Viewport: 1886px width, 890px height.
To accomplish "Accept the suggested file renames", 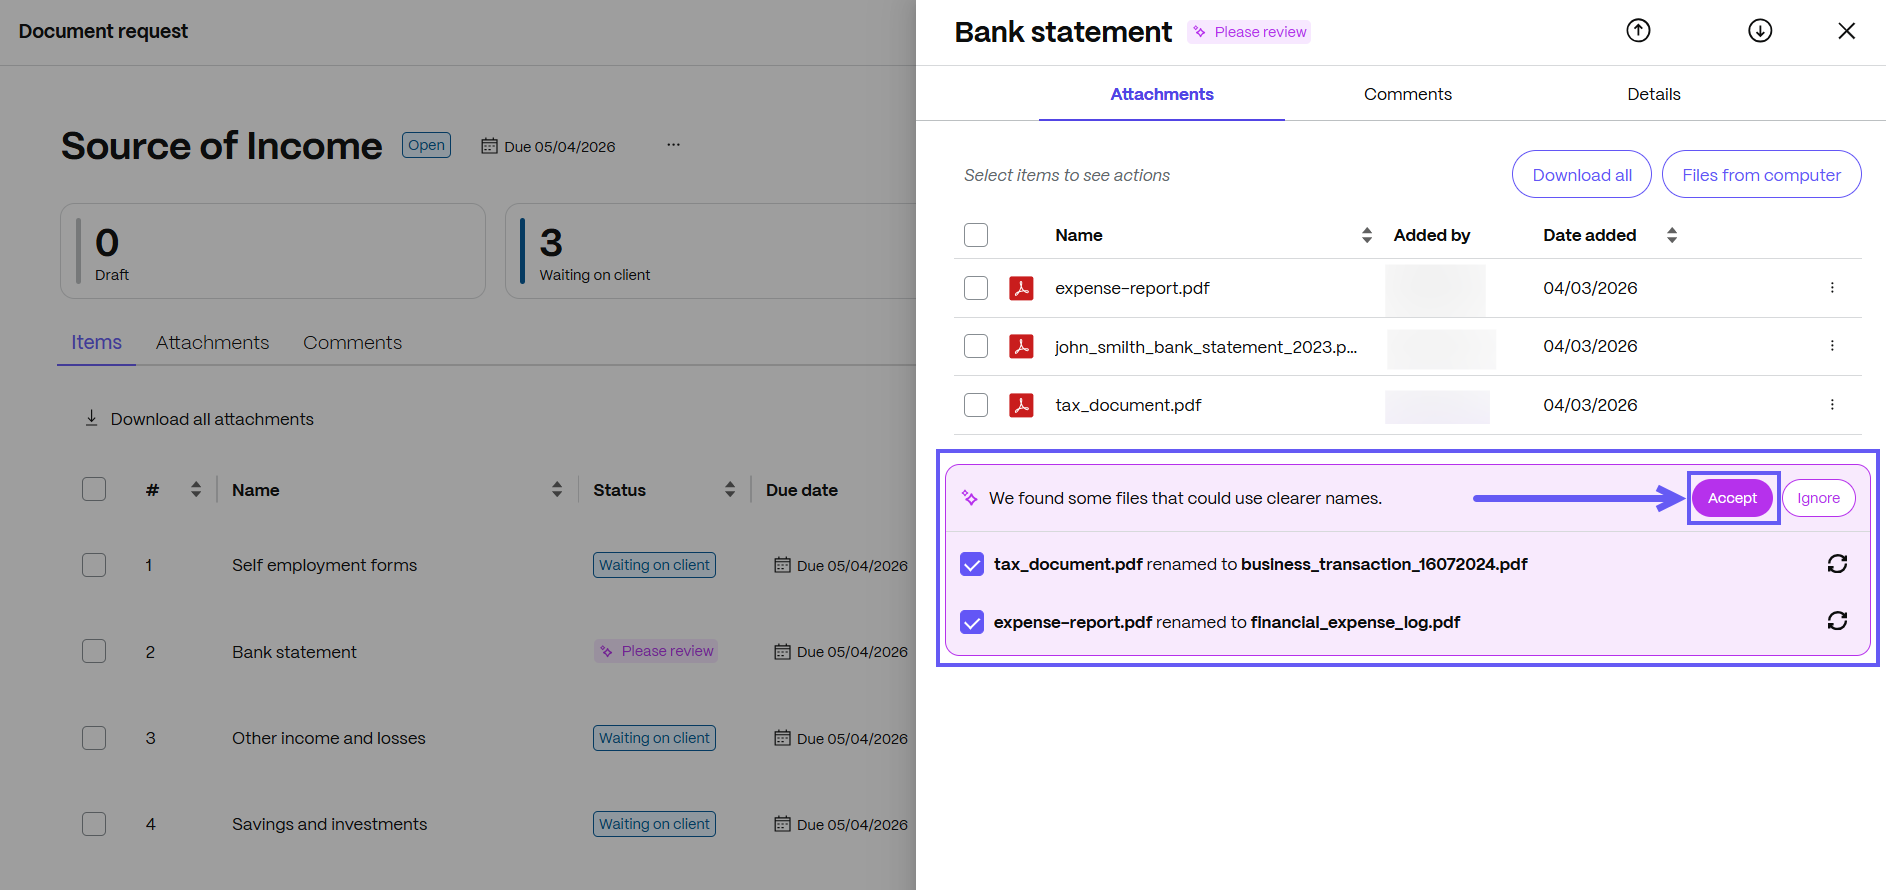I will point(1732,498).
